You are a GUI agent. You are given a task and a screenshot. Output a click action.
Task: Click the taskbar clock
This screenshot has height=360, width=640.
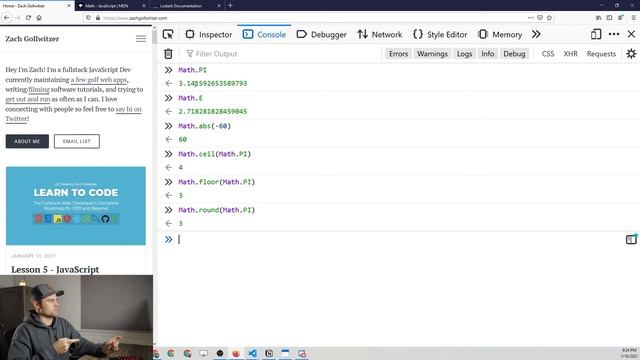coord(629,353)
